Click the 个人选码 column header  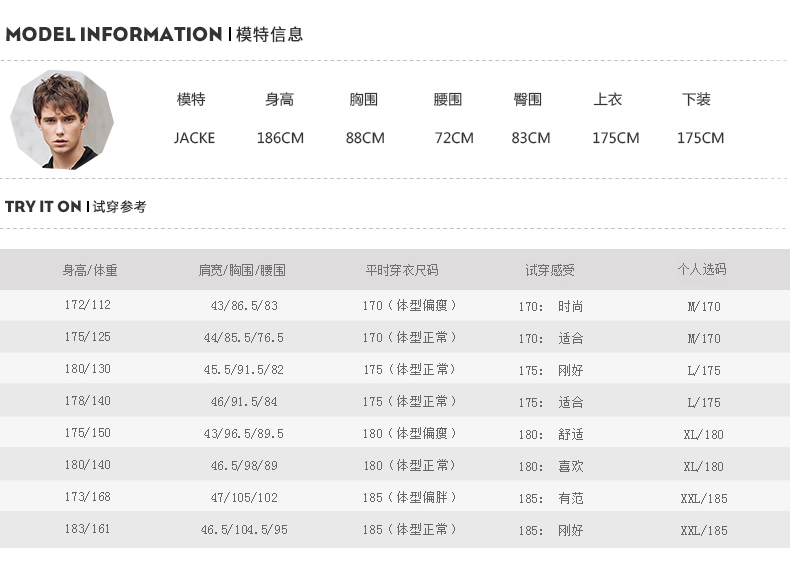(702, 270)
